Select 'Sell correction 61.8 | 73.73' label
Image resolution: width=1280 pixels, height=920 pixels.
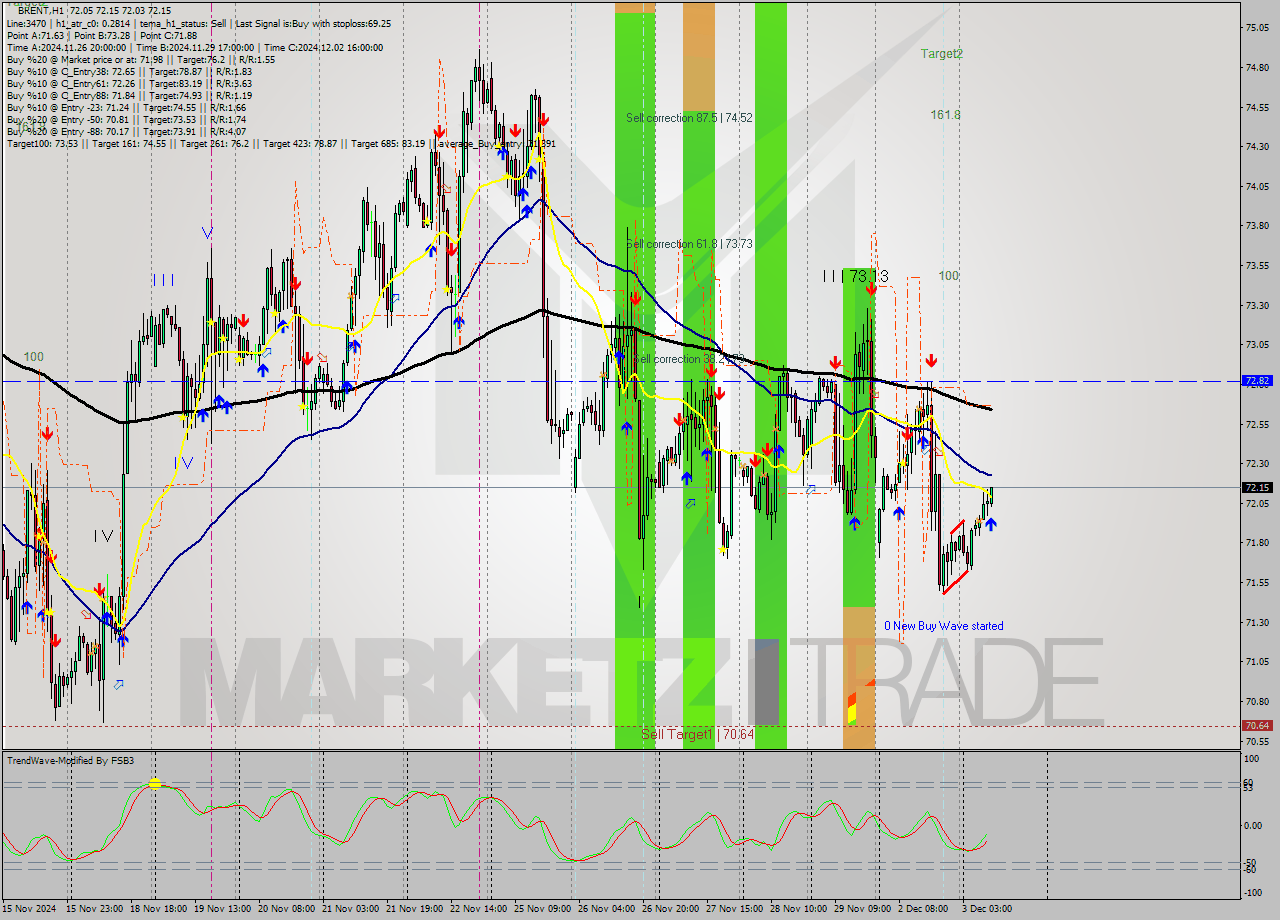click(689, 244)
